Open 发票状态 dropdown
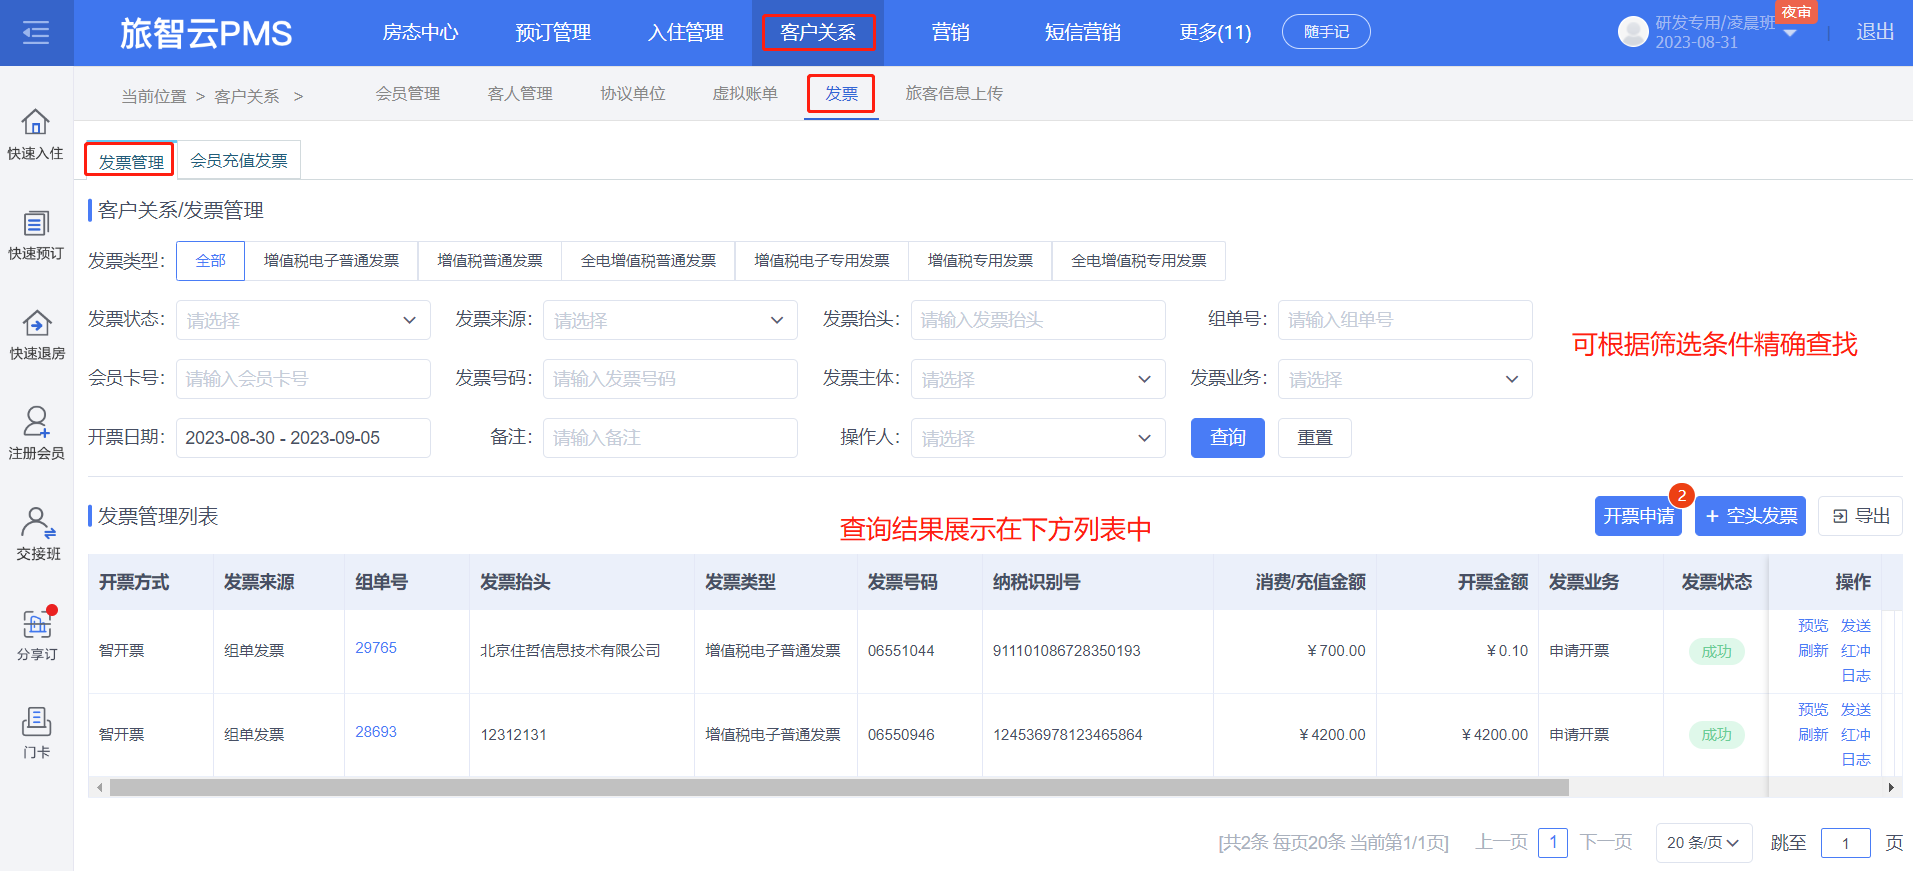 [303, 320]
